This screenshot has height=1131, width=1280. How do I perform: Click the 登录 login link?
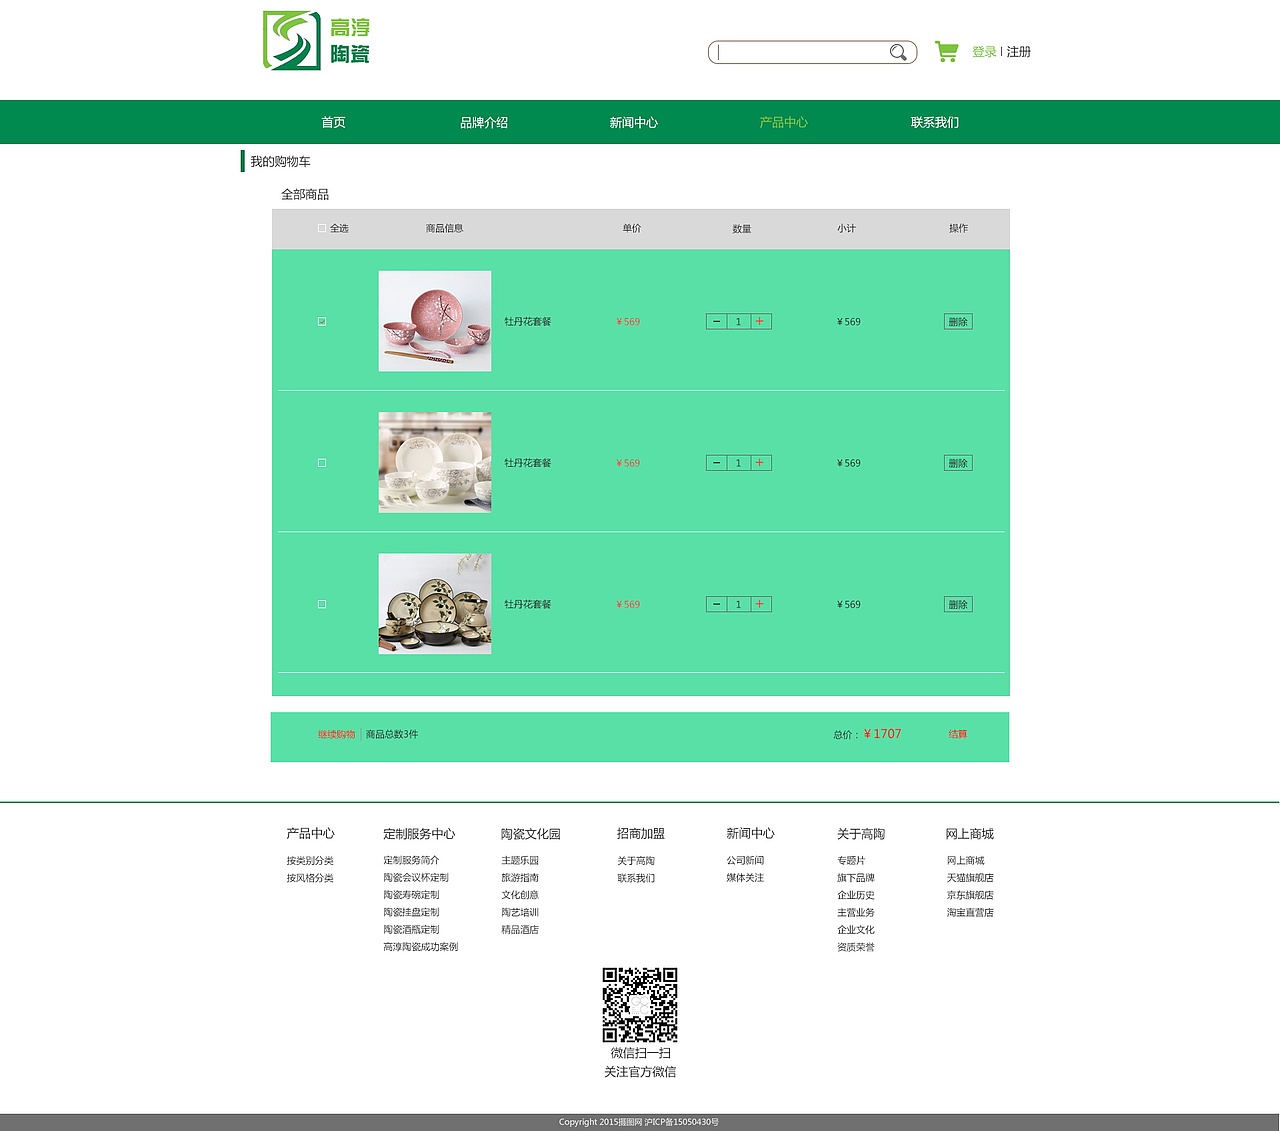click(x=983, y=51)
